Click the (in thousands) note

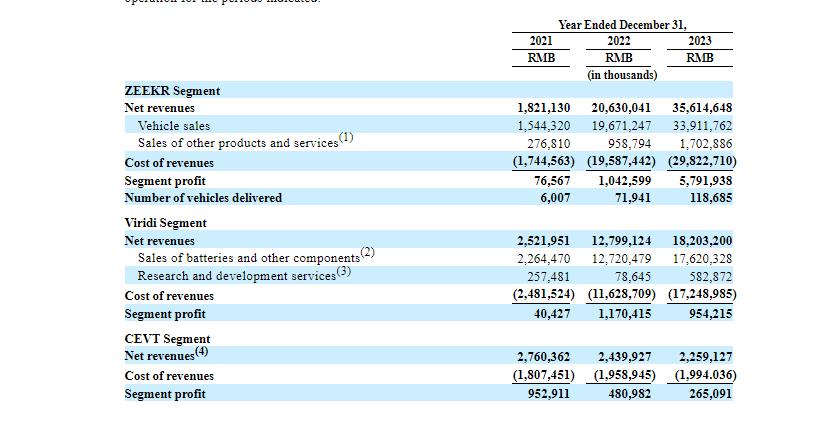tap(622, 75)
